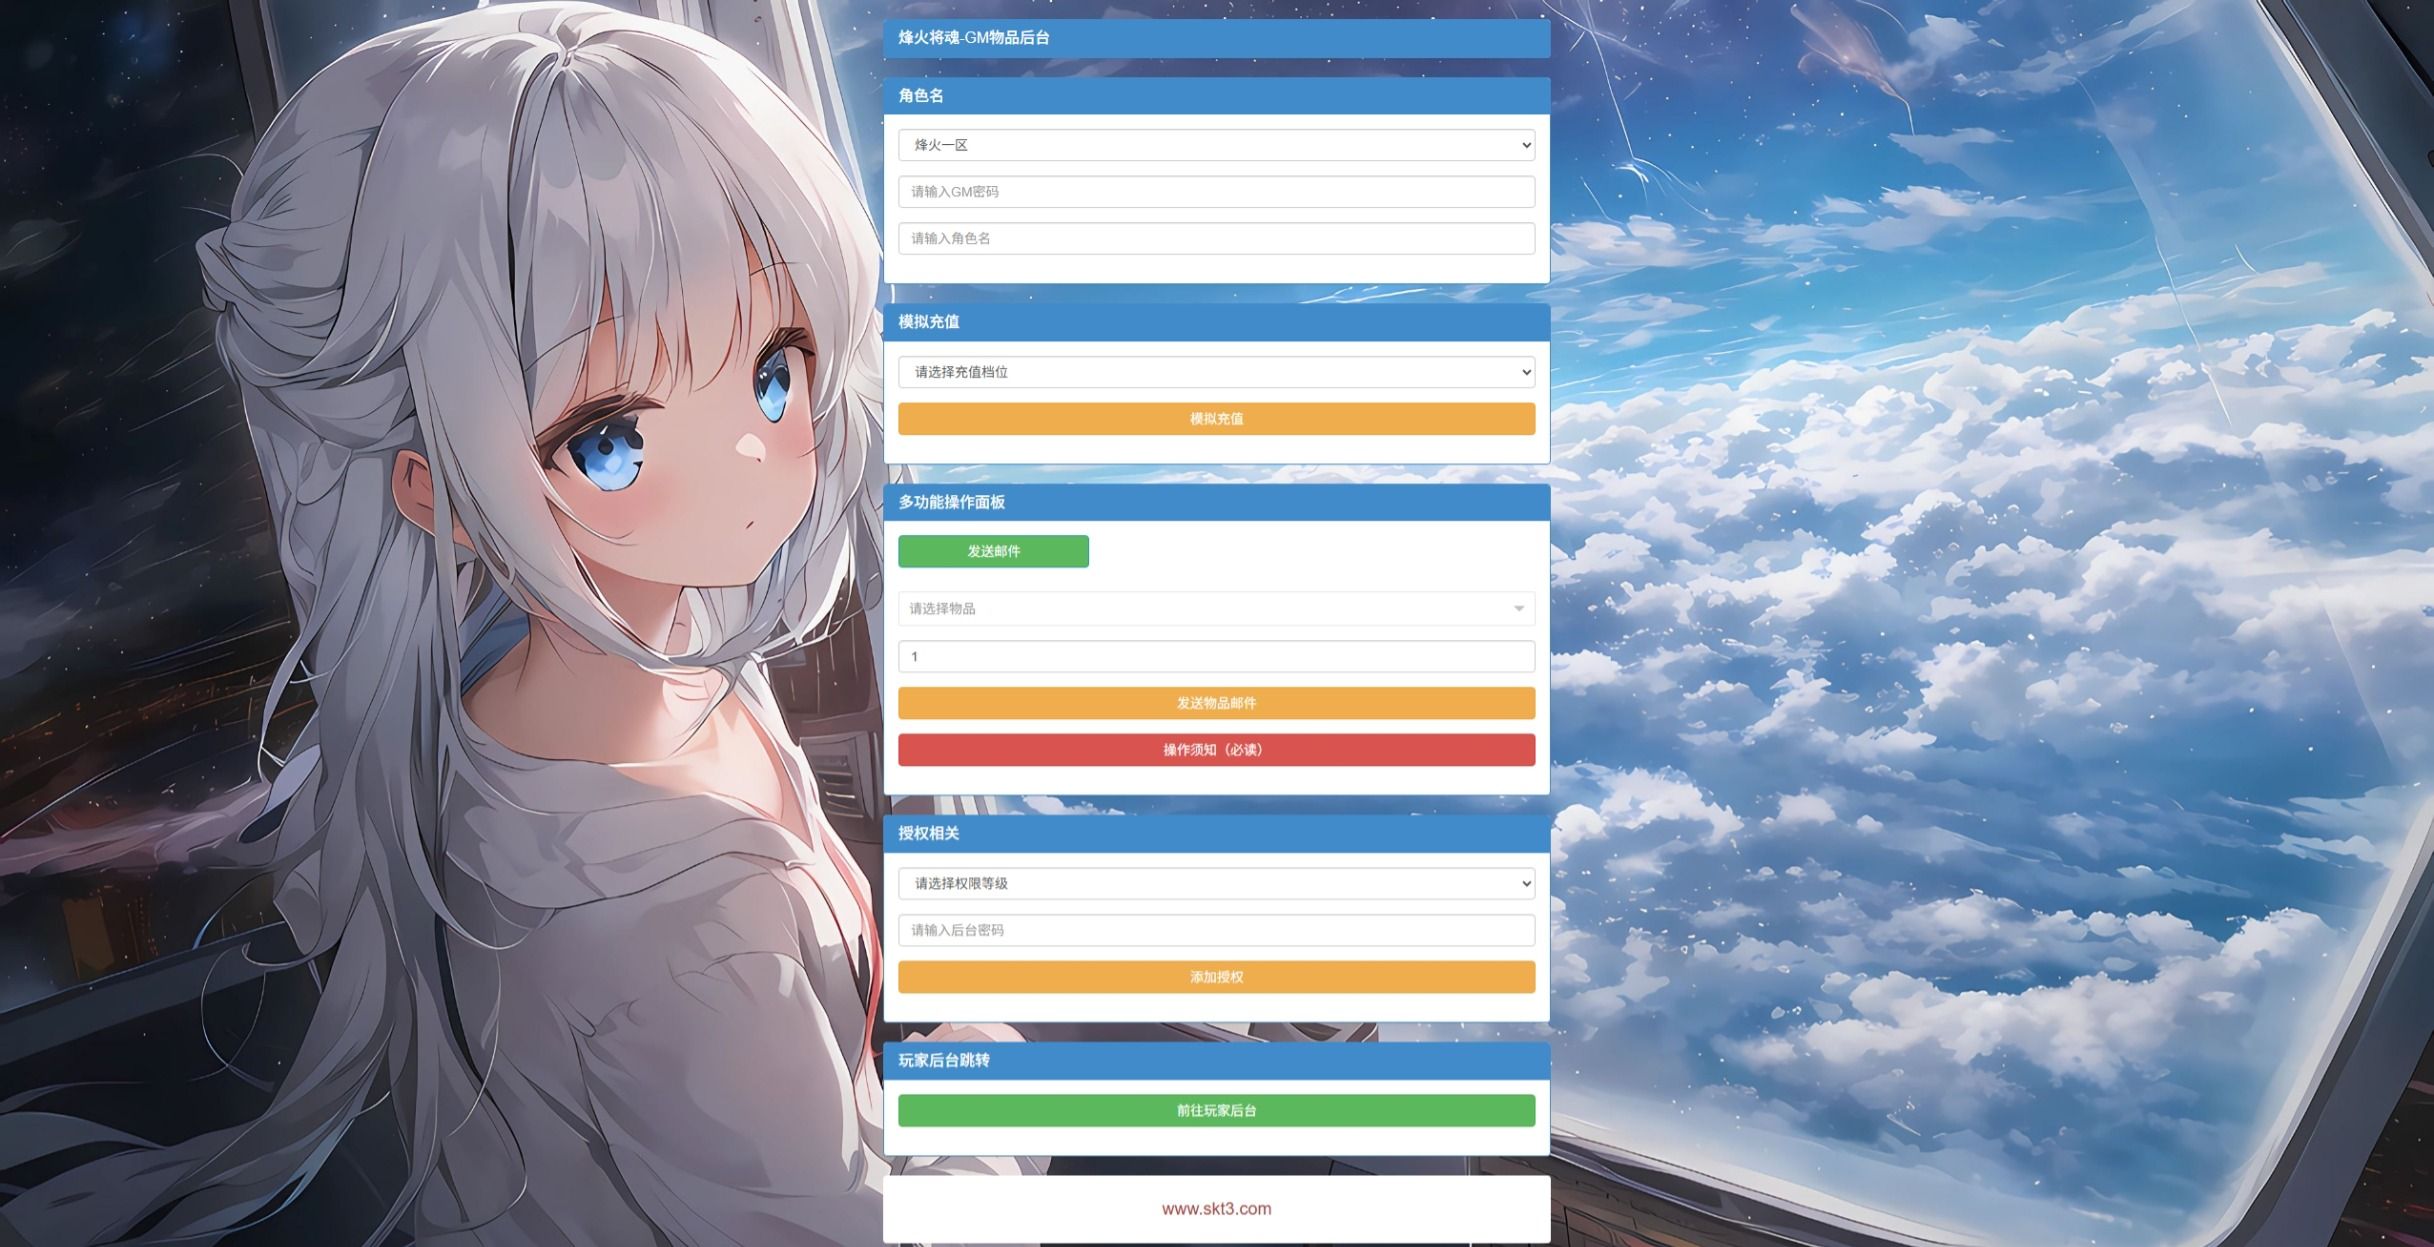Expand the 请选择充值档位 dropdown

point(1216,372)
